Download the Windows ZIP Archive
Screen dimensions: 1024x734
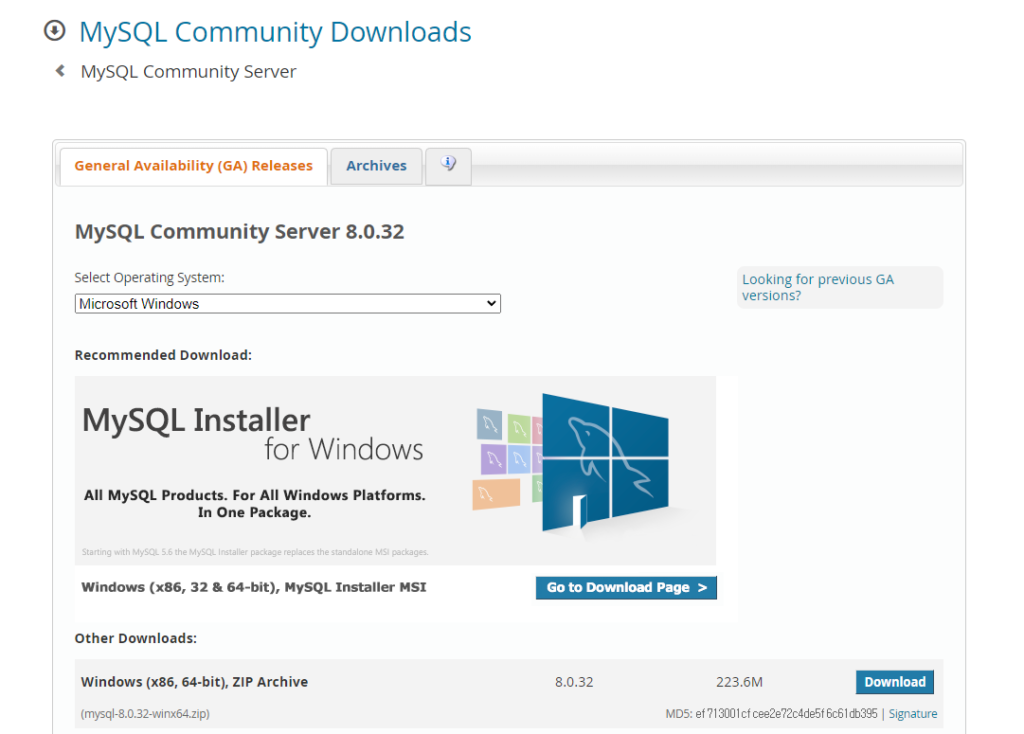(894, 682)
